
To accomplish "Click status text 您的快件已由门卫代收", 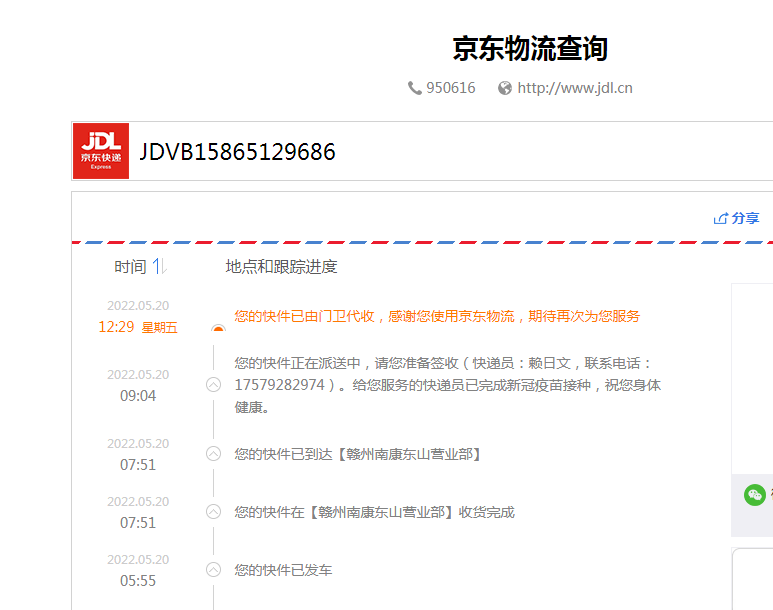I will point(304,316).
